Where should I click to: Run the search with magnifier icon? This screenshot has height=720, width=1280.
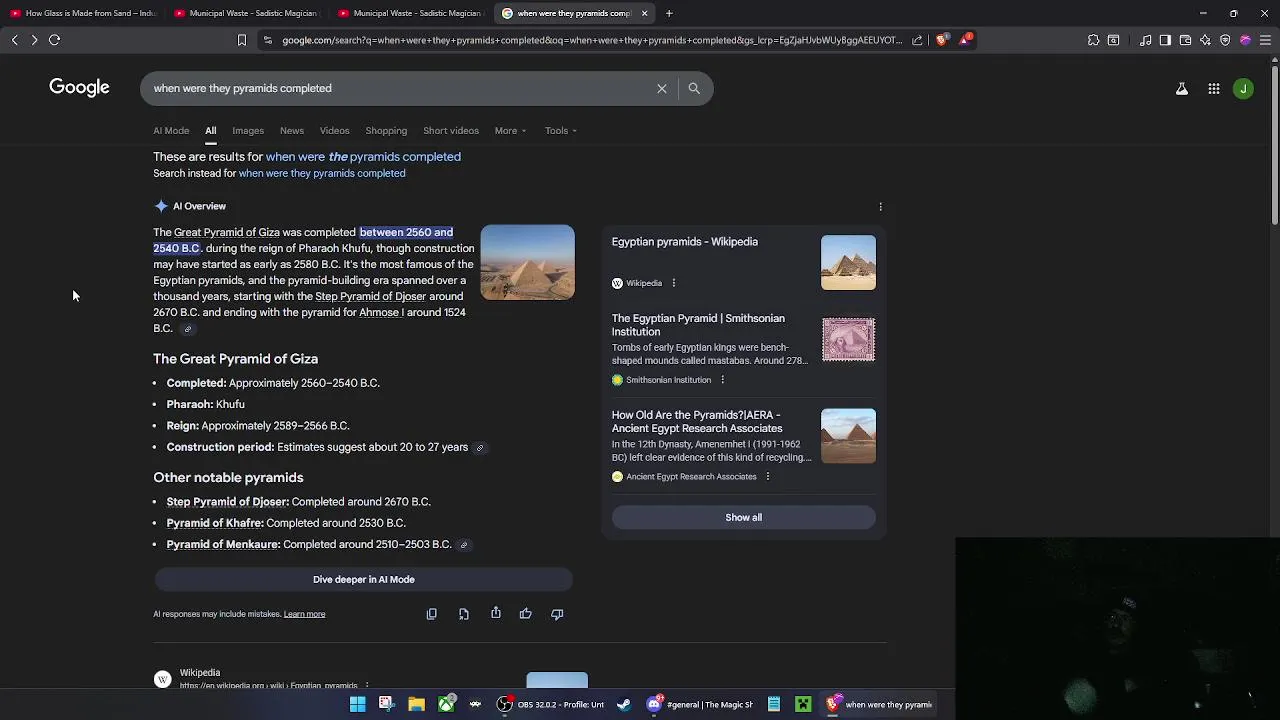[694, 88]
